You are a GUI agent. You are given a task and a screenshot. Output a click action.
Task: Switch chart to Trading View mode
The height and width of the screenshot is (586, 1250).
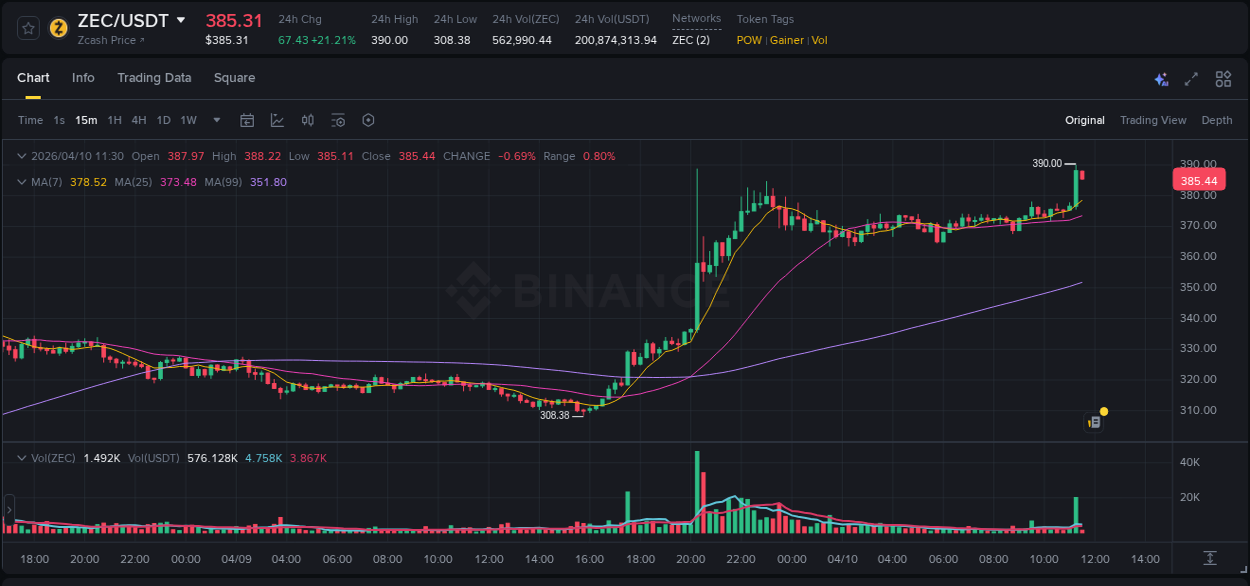pyautogui.click(x=1153, y=120)
